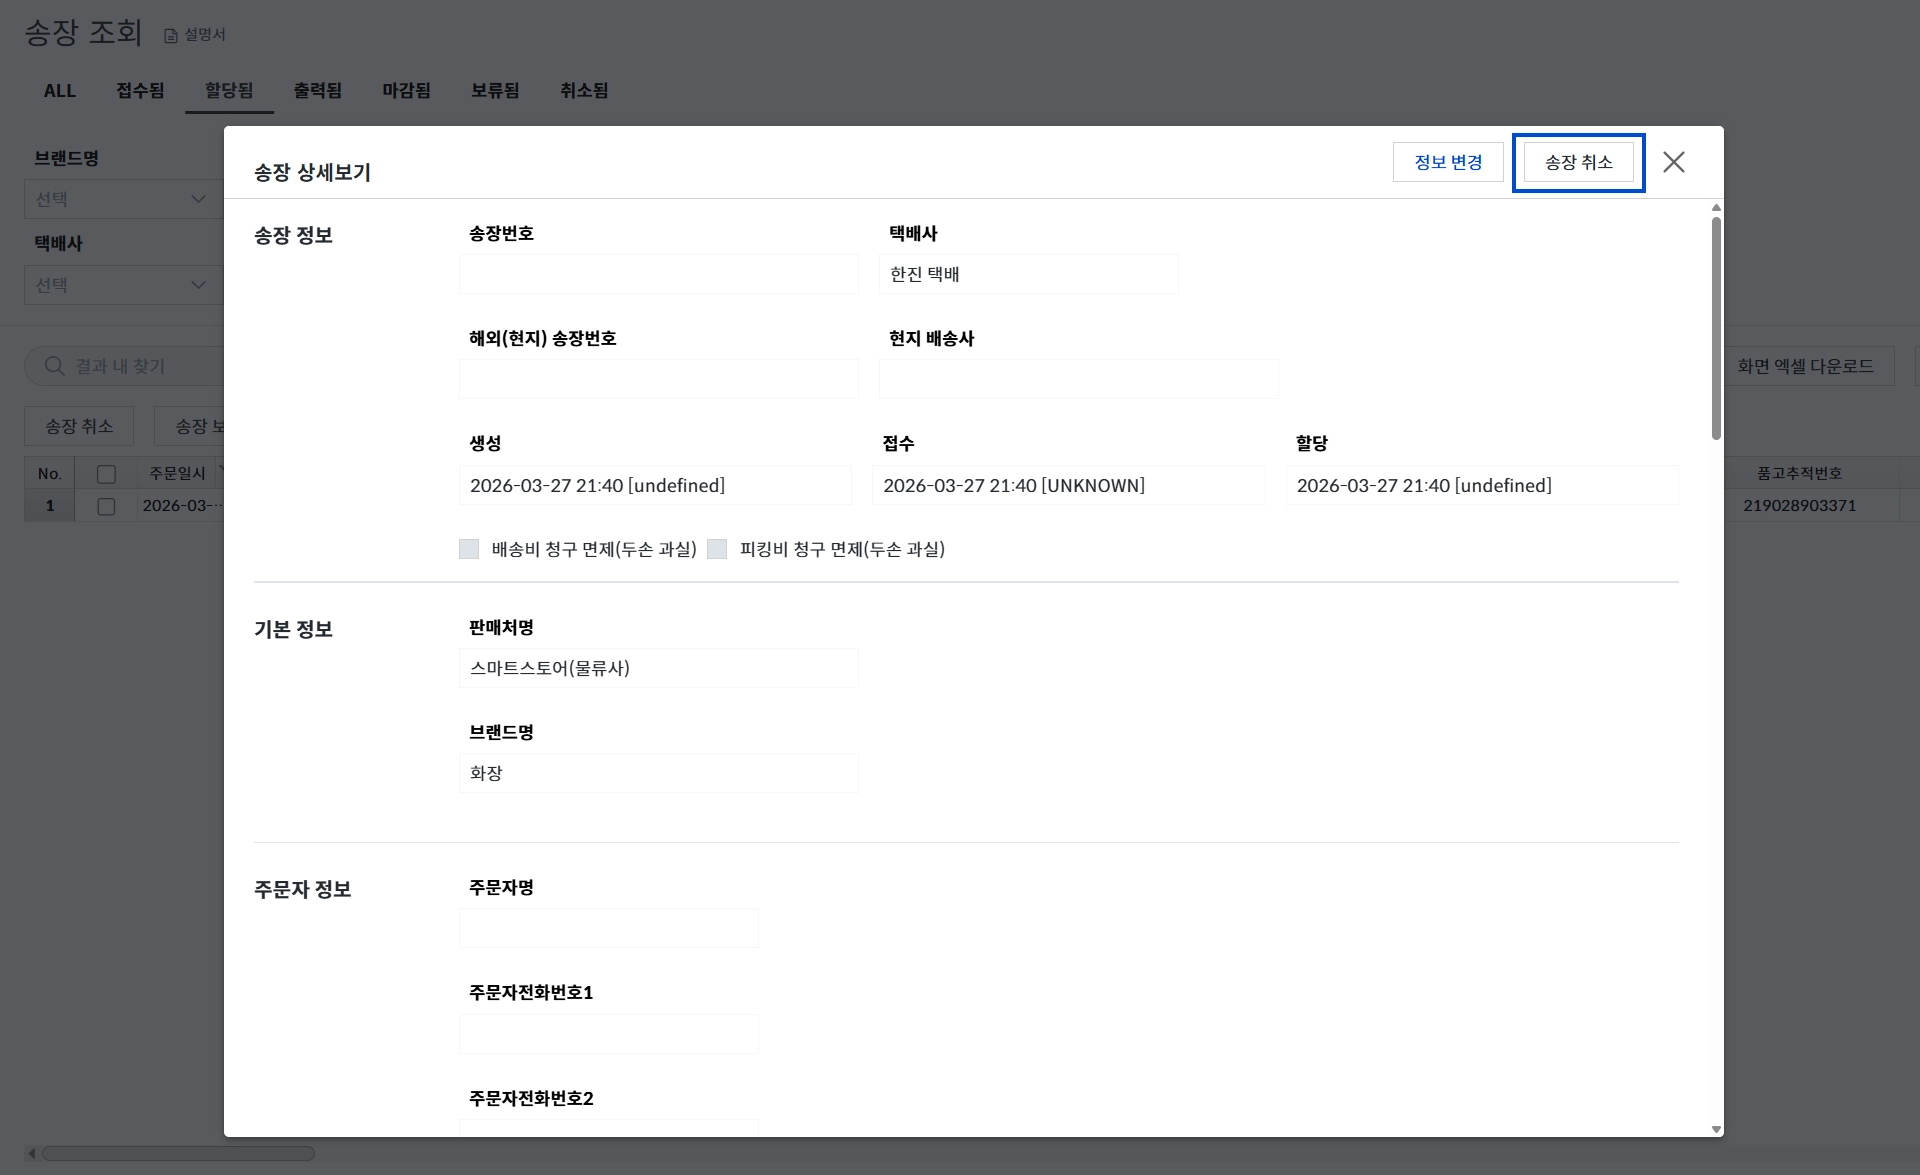Check 배송비 청구 면제(두손 과실) checkbox
This screenshot has height=1175, width=1920.
[x=469, y=549]
